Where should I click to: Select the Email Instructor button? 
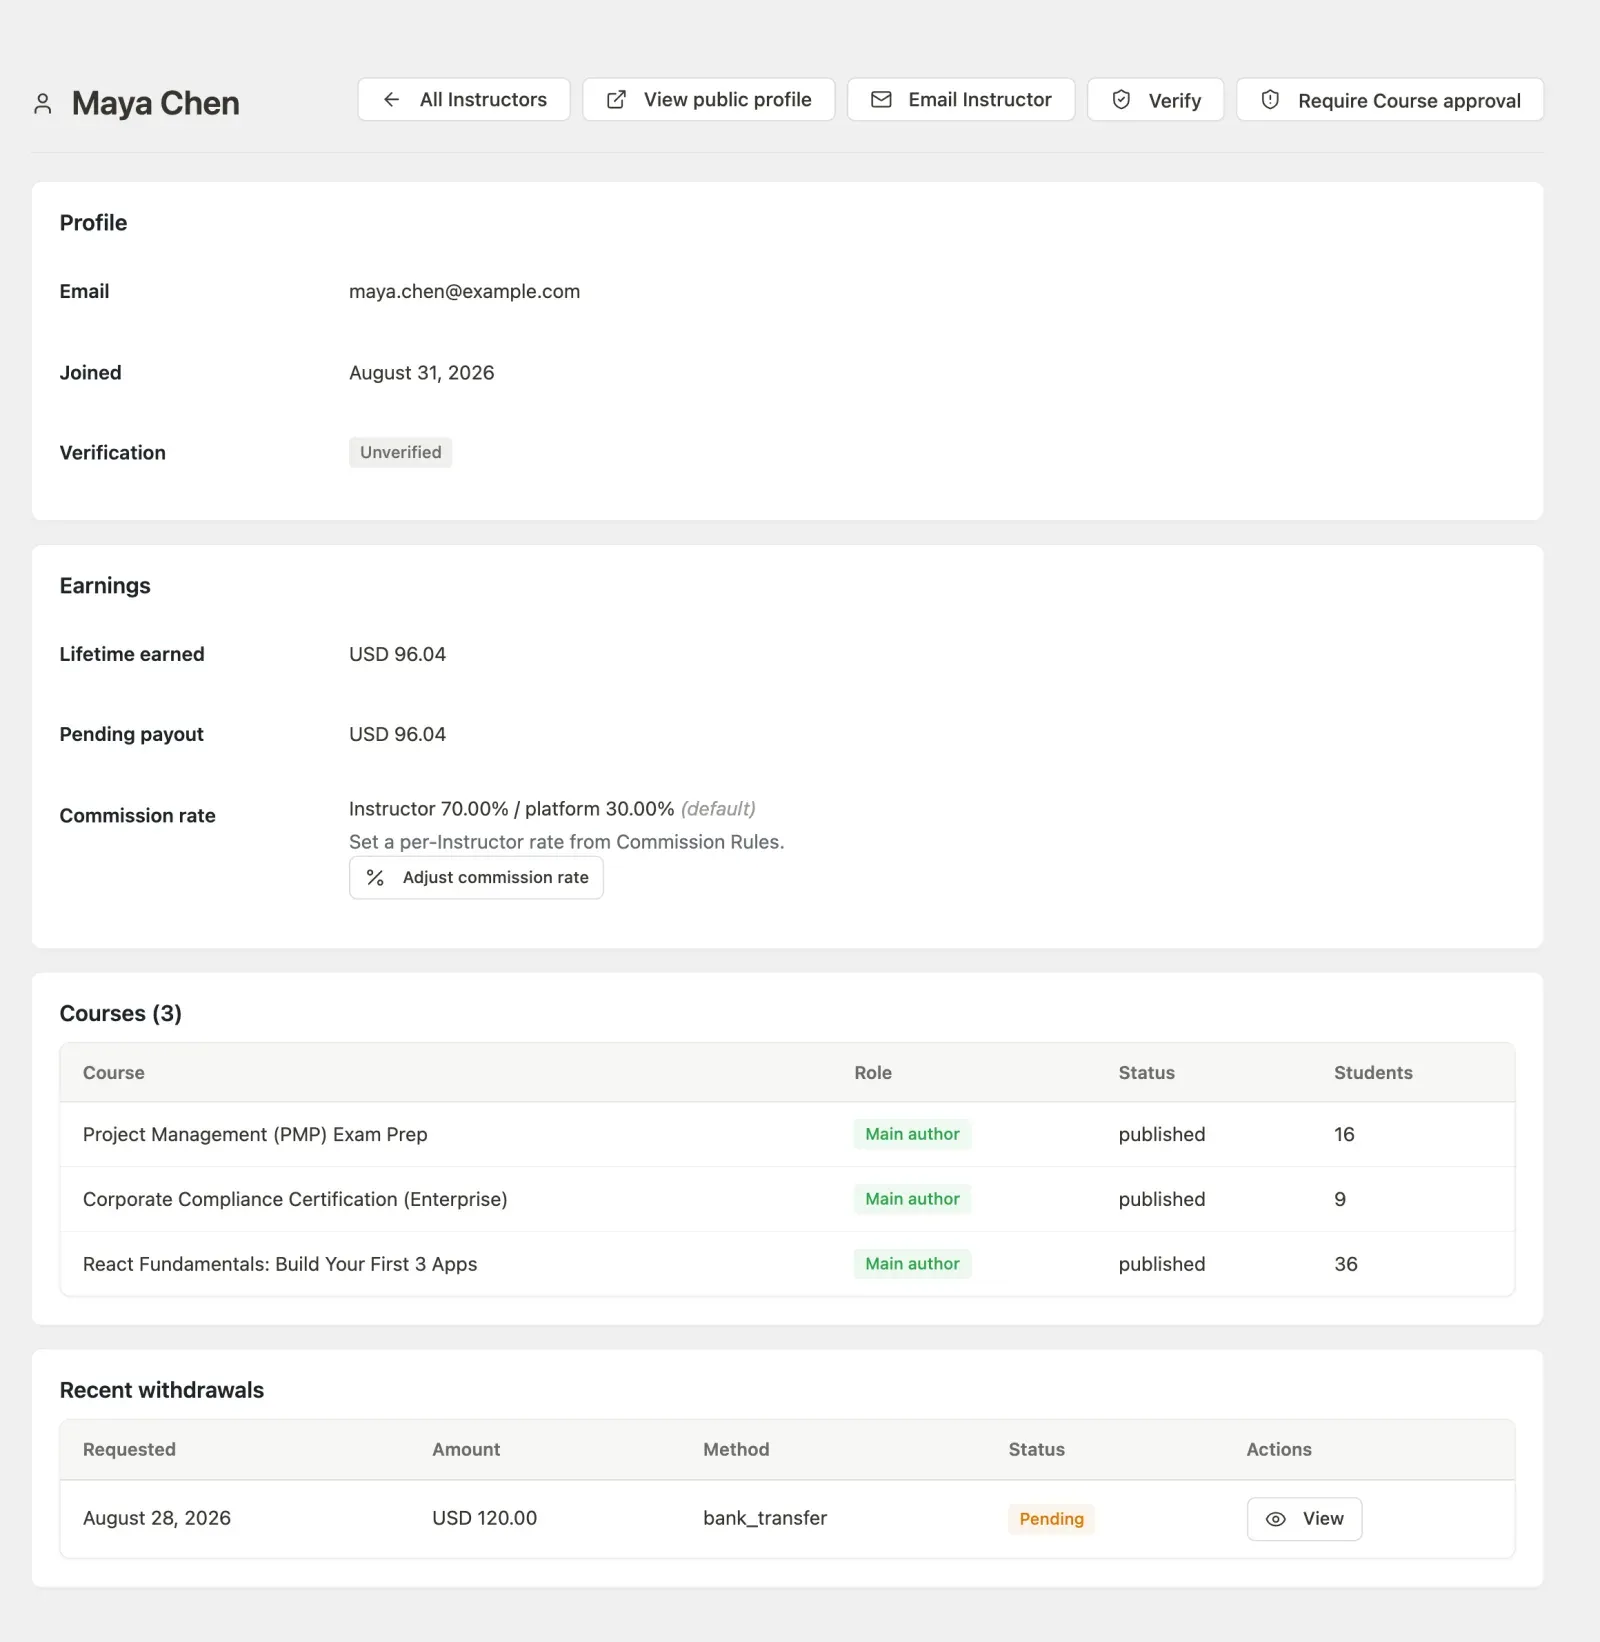click(961, 100)
